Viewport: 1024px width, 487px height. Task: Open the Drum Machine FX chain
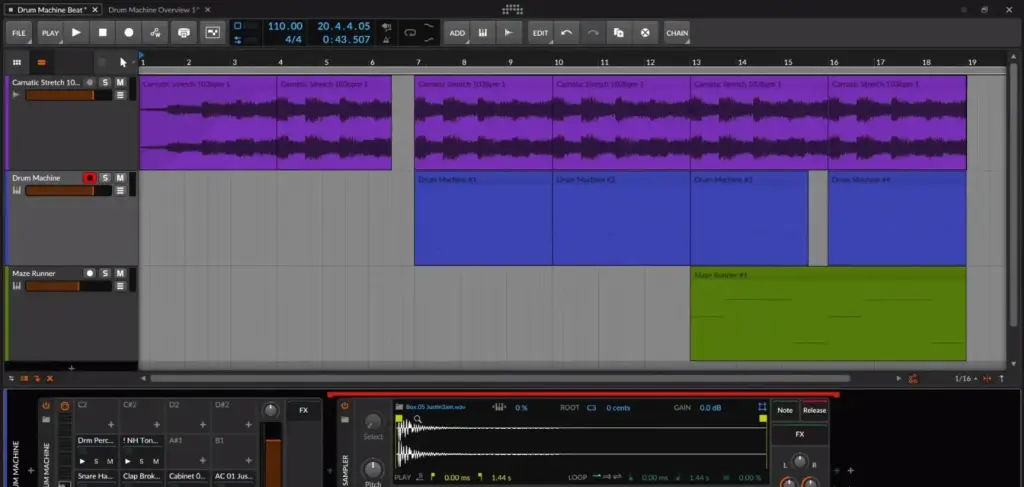pos(304,411)
